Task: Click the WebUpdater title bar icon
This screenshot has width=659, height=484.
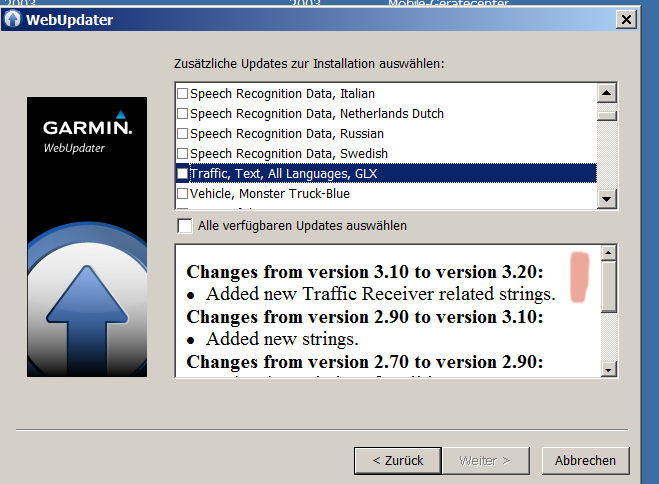Action: tap(13, 19)
